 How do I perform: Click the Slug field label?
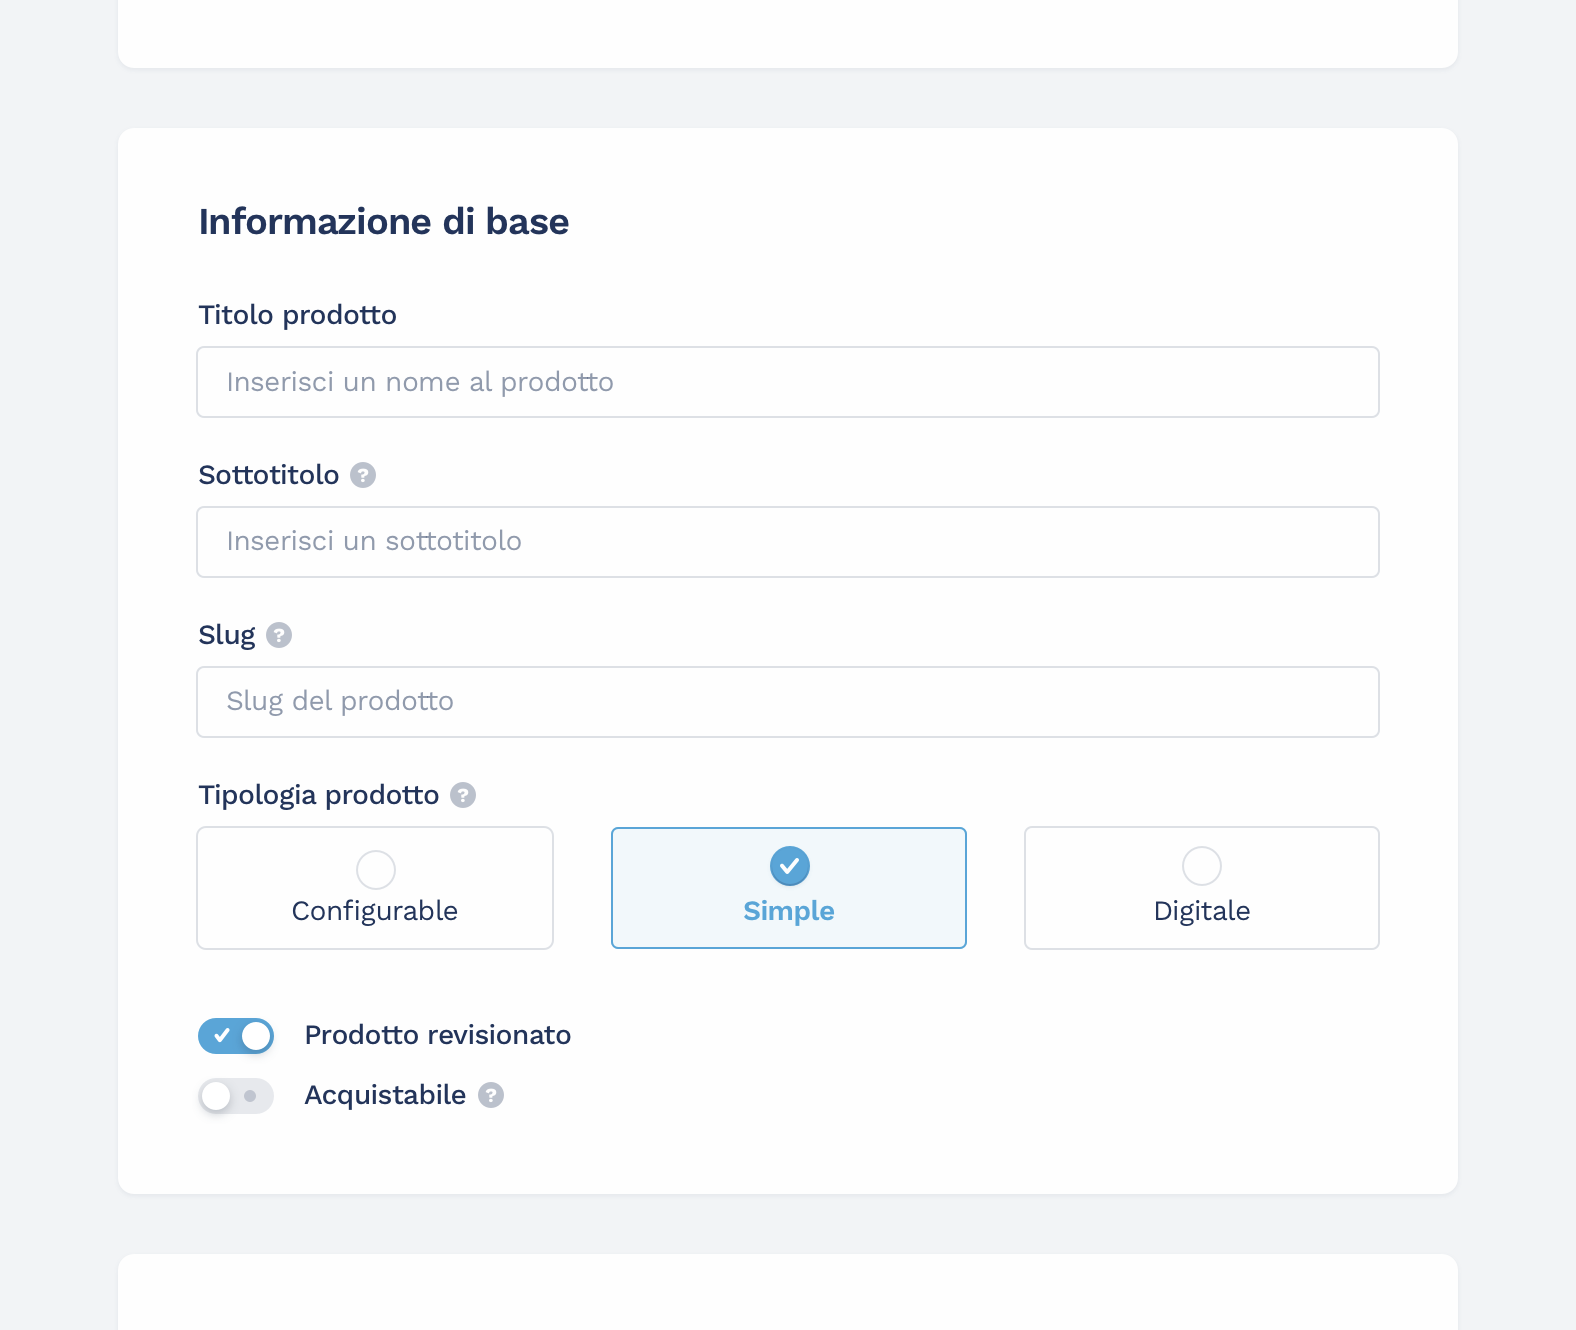click(x=227, y=635)
